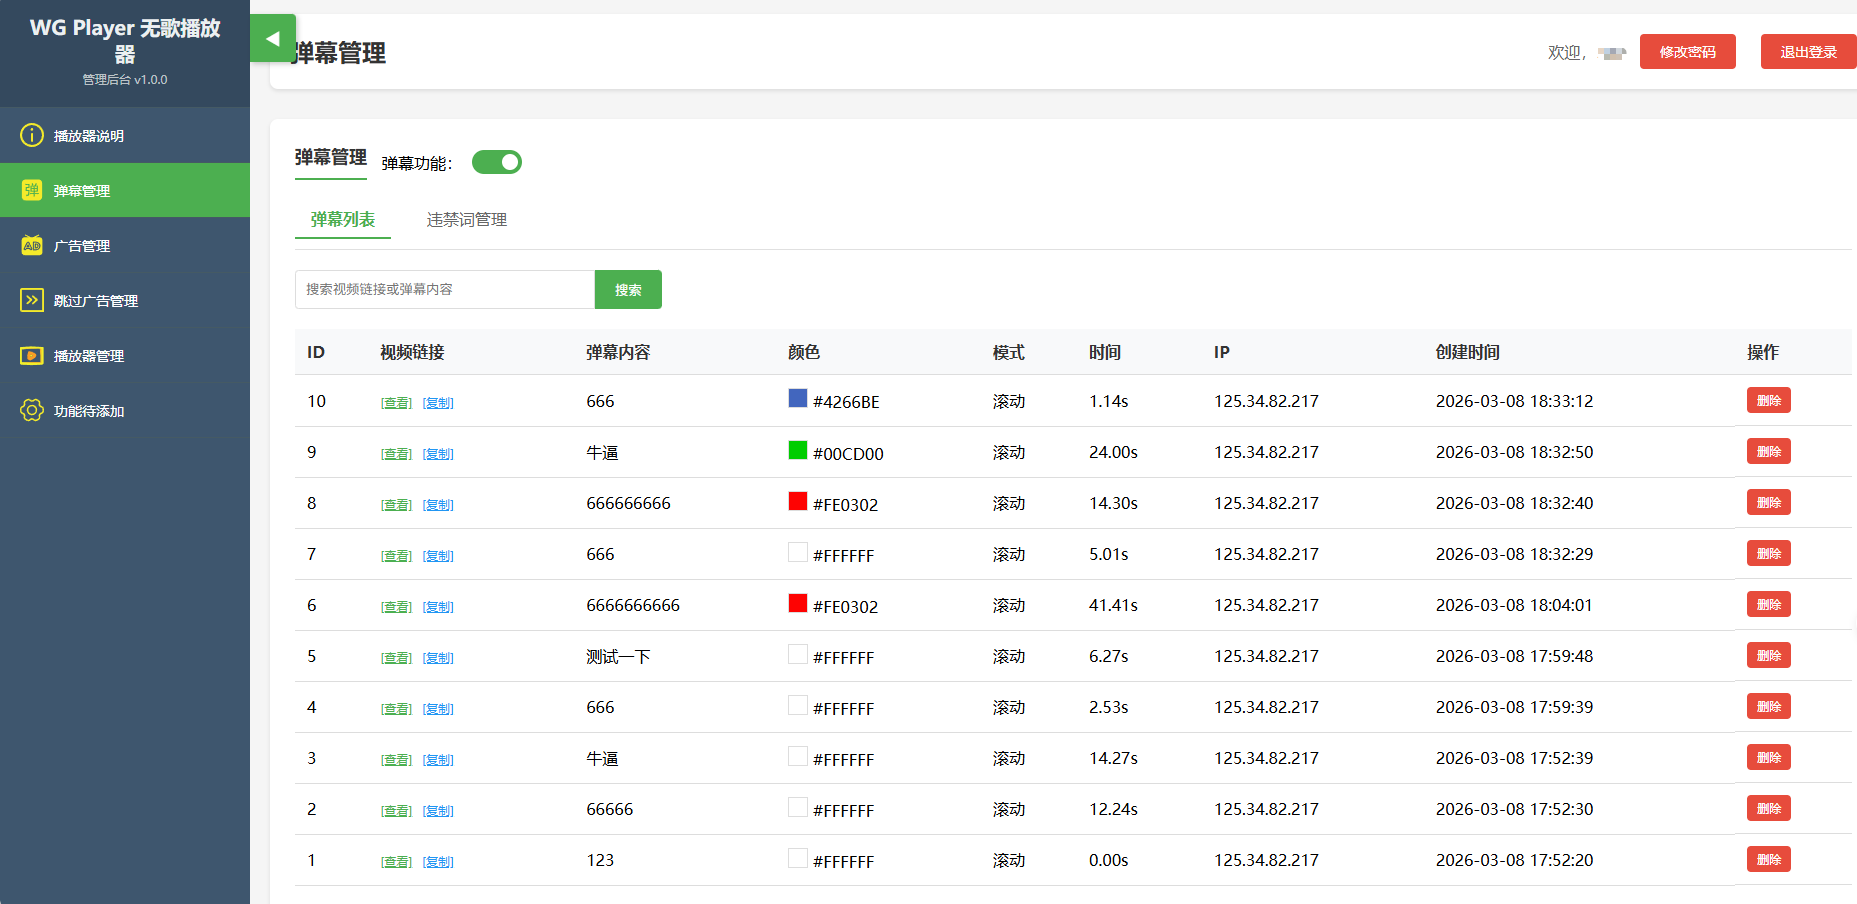Focus the danmaku search input field

click(x=445, y=290)
